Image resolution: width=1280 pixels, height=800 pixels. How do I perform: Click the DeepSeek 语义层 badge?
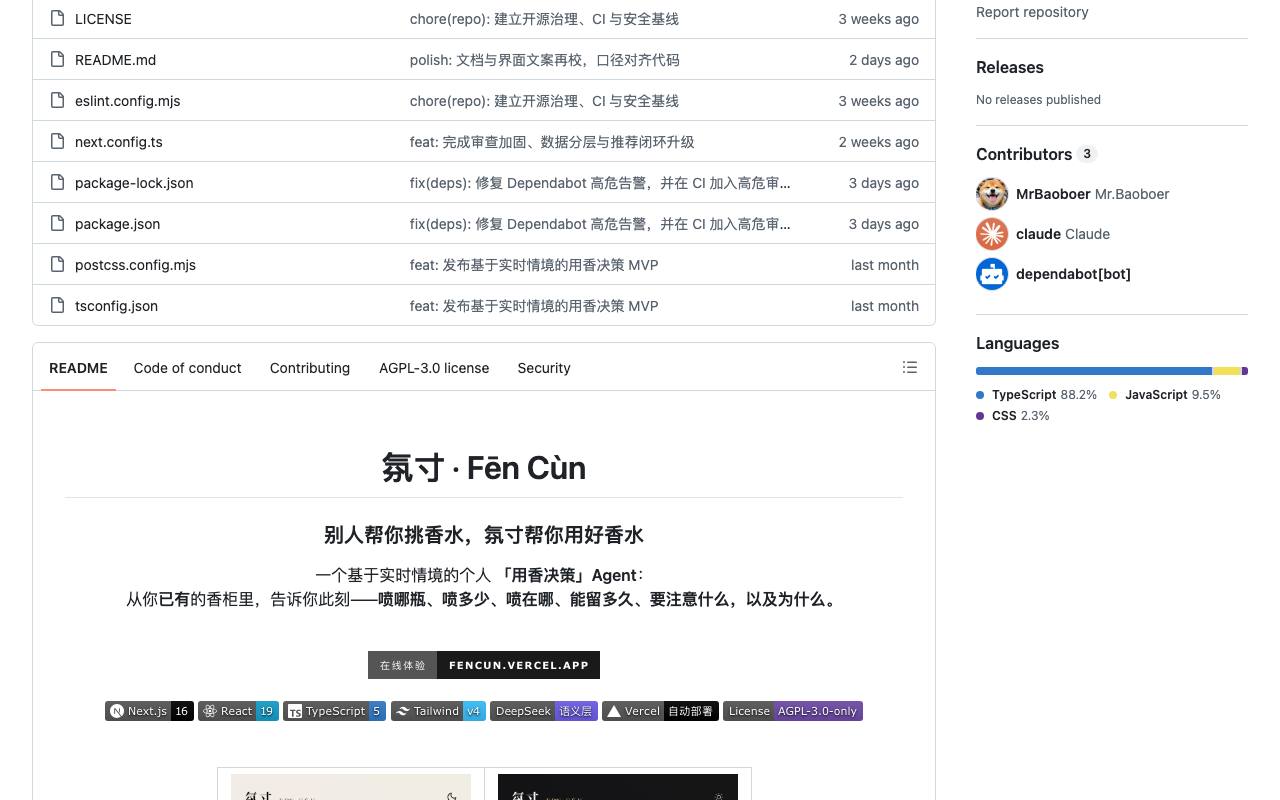[x=544, y=711]
